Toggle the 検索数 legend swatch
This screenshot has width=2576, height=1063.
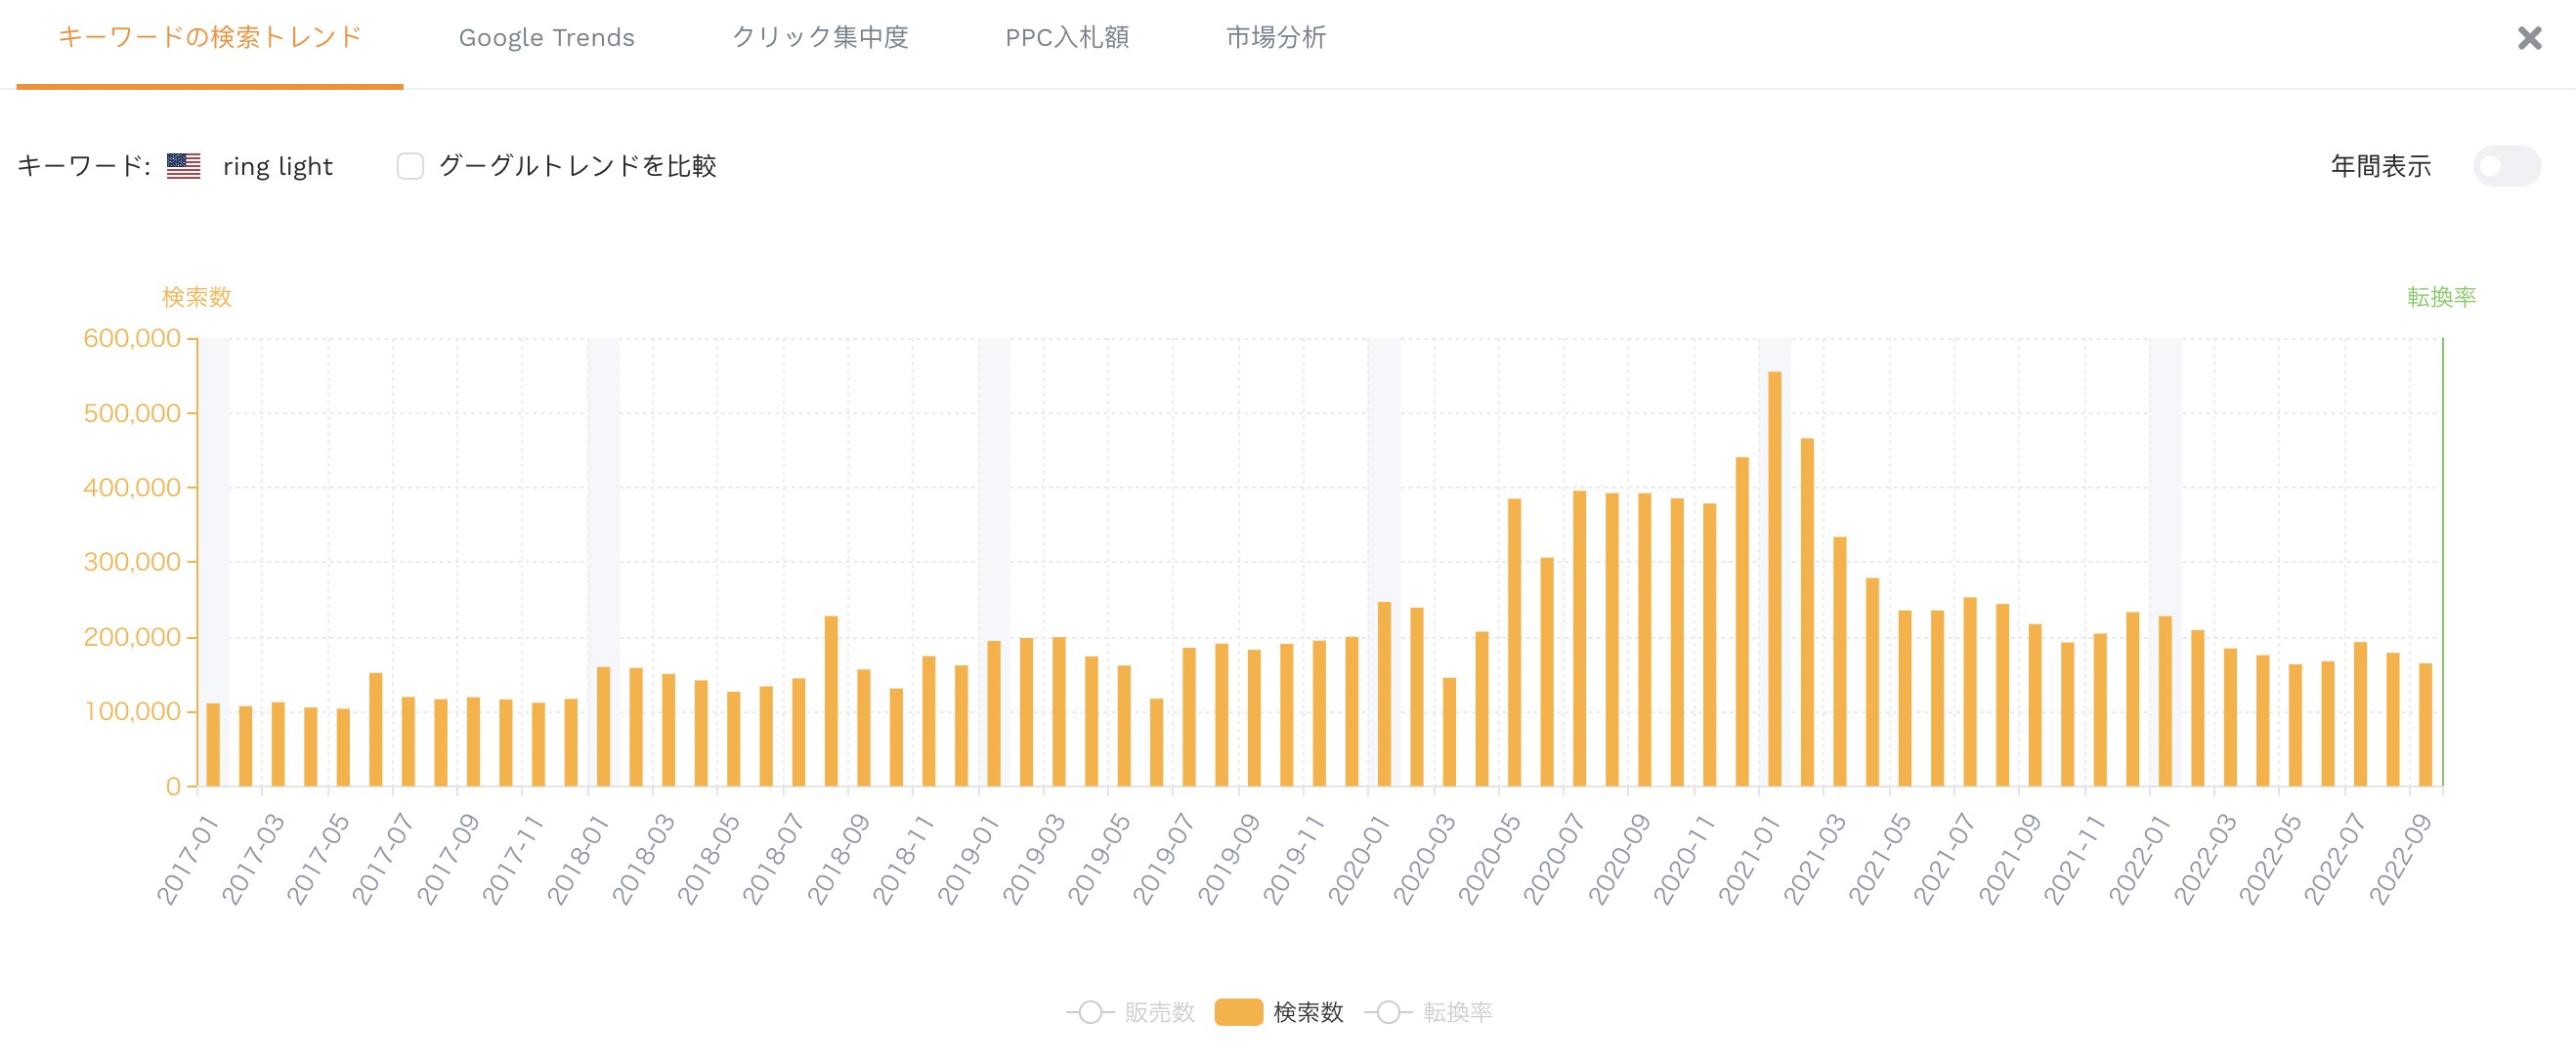(x=1238, y=1012)
